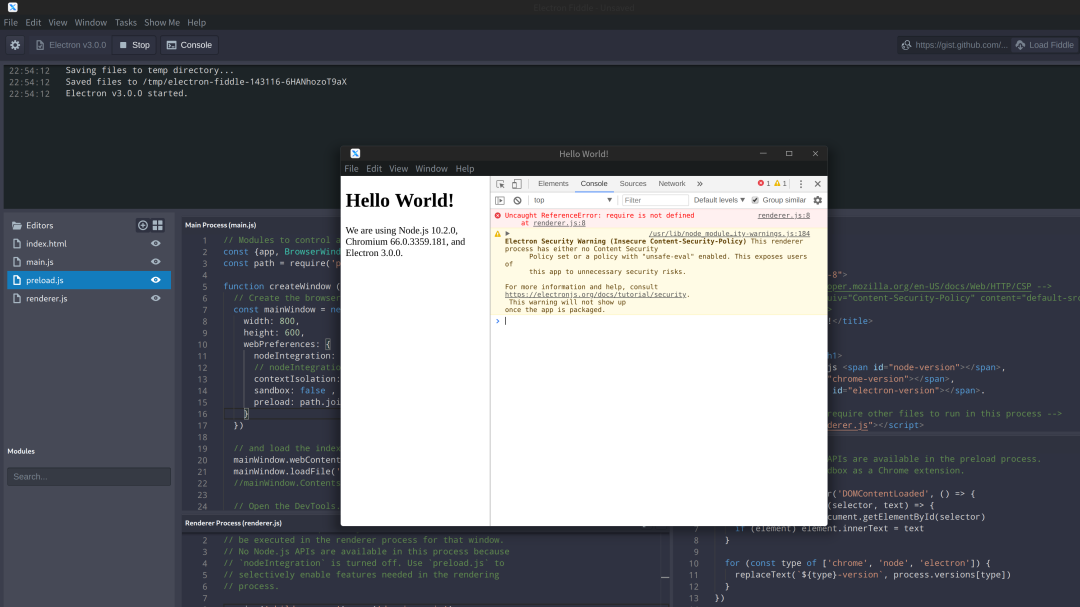The width and height of the screenshot is (1080, 607).
Task: Open the Help menu in the Hello World window
Action: 465,169
